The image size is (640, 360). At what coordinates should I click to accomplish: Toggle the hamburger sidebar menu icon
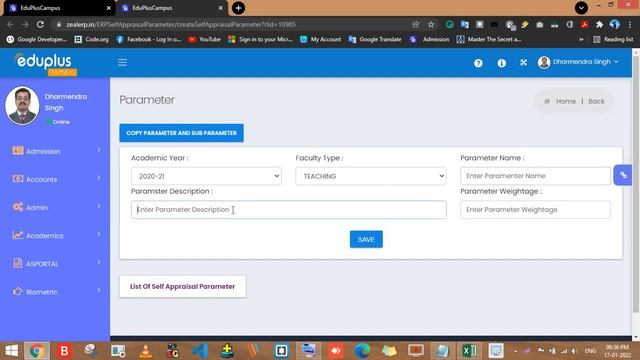point(122,62)
